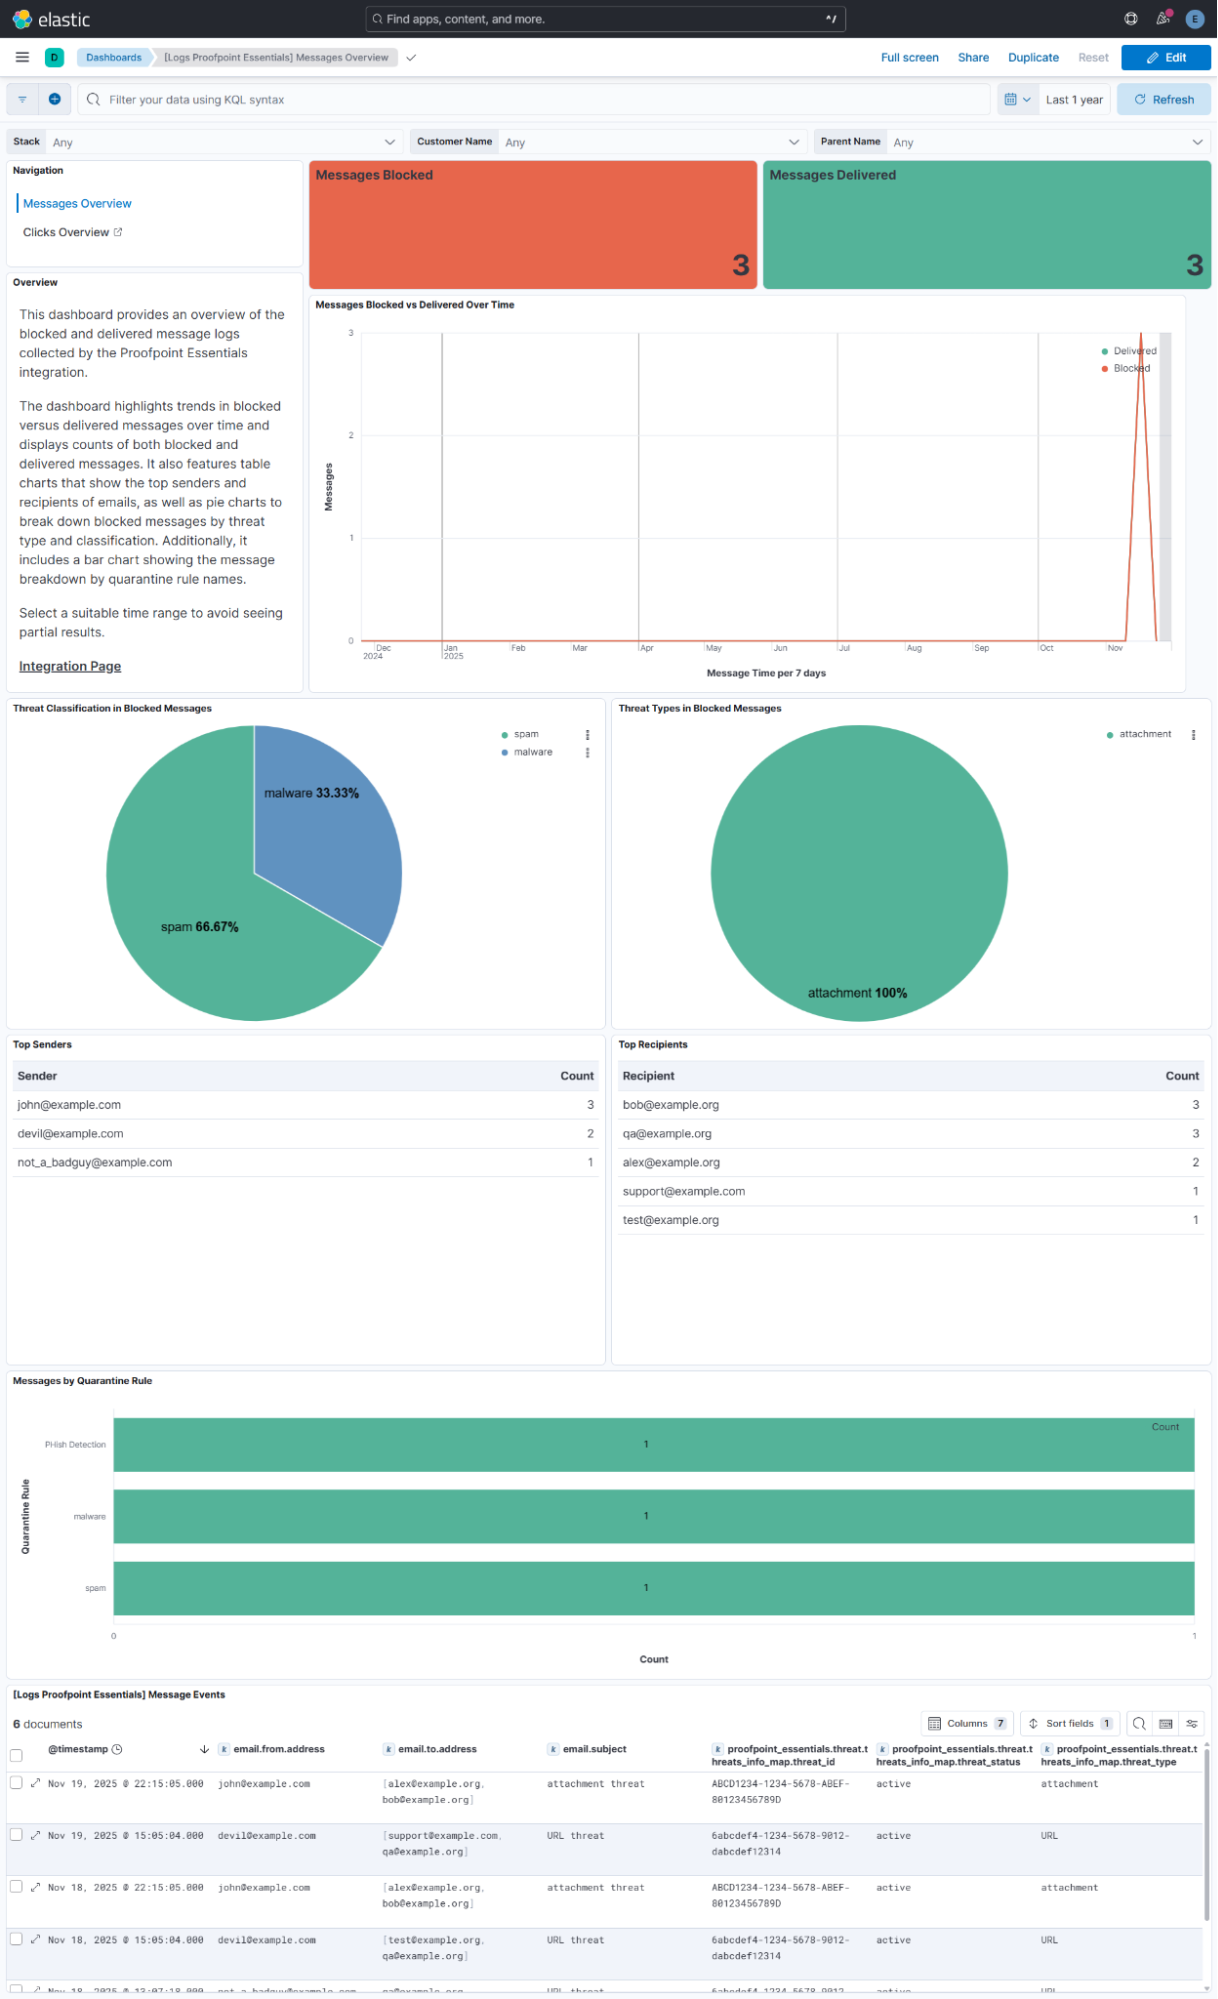Screen dimensions: 1218x1999
Task: Open additional display settings icon
Action: point(1192,1723)
